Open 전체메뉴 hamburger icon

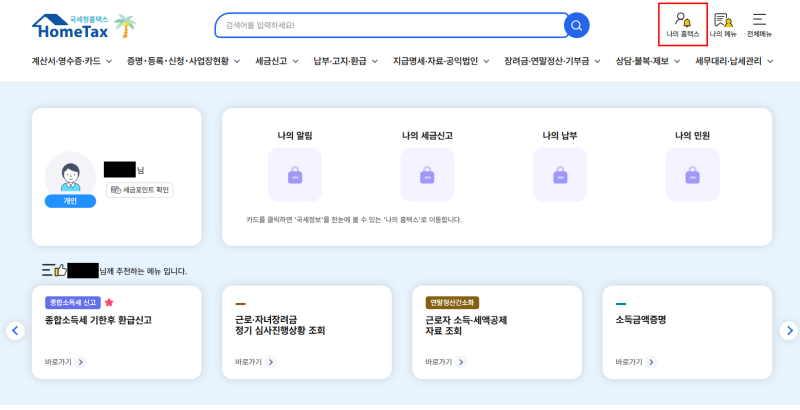pos(759,24)
